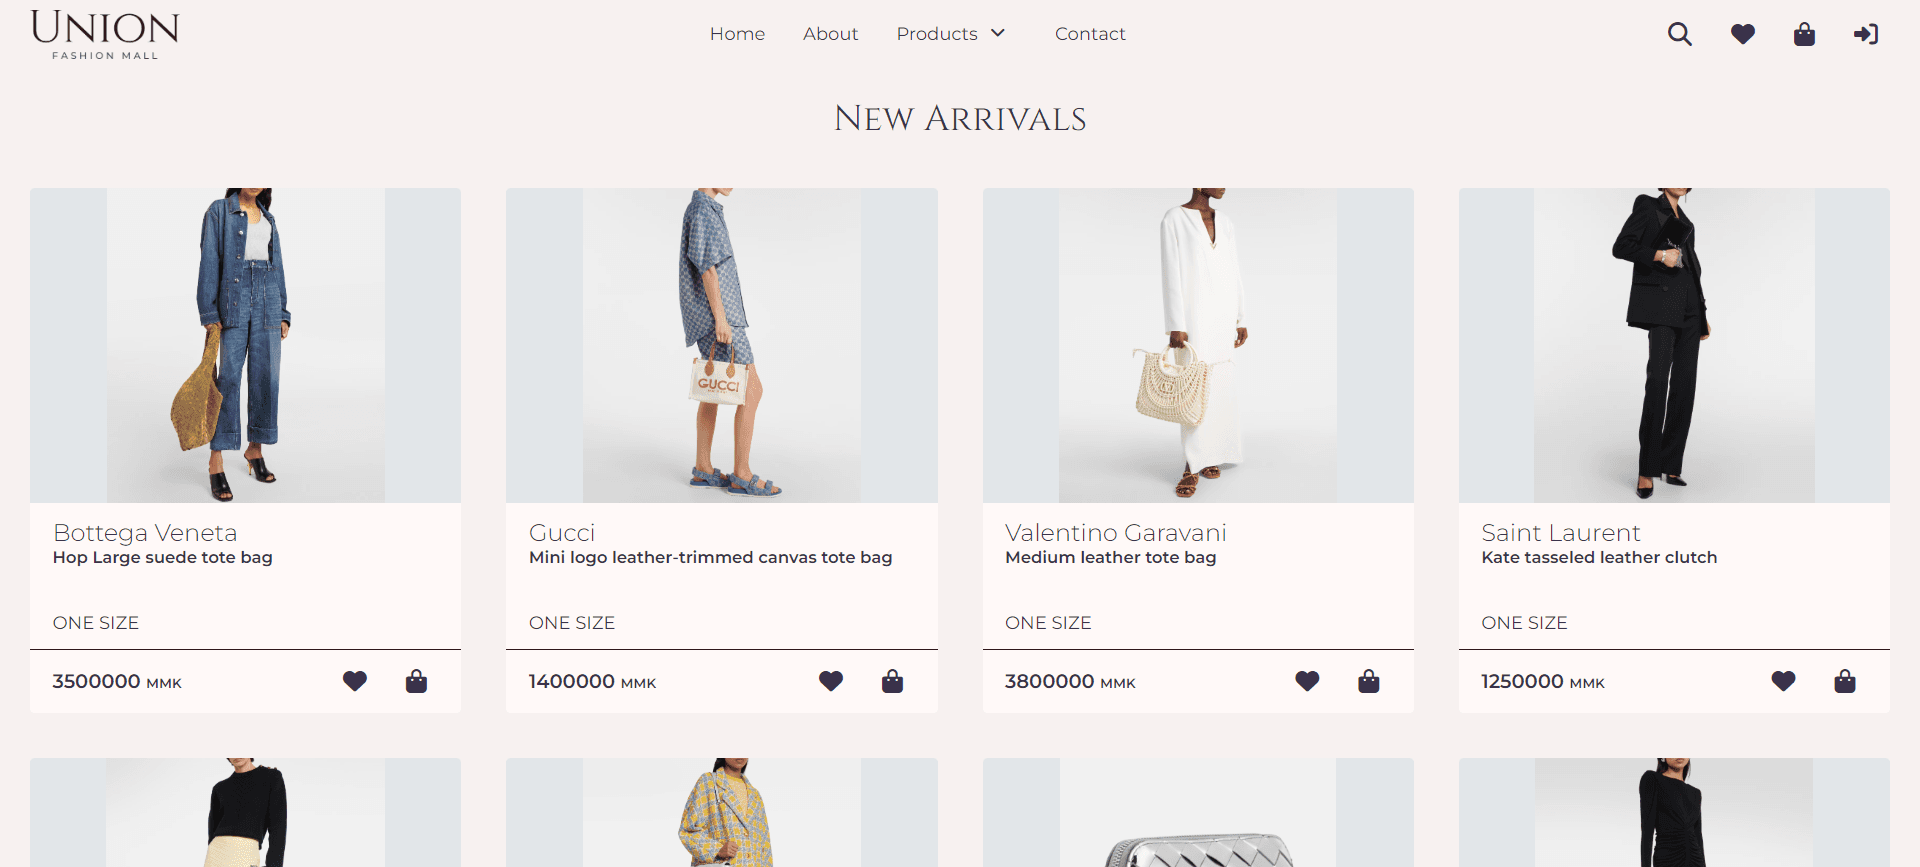The width and height of the screenshot is (1920, 867).
Task: Open the Contact page link
Action: [1090, 34]
